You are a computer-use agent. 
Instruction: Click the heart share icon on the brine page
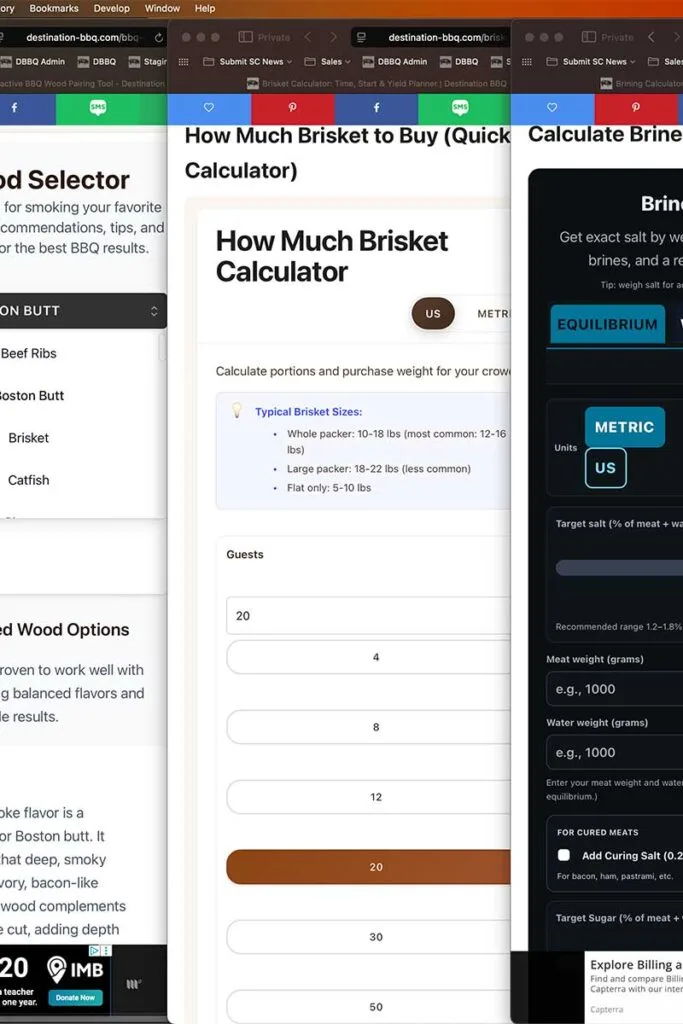(552, 105)
